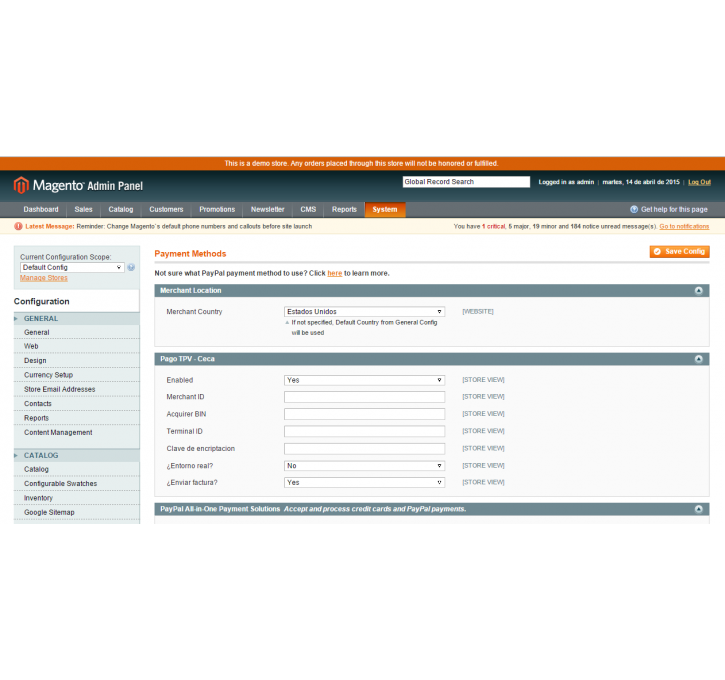Focus the Clave de encriptacion field

pos(364,448)
